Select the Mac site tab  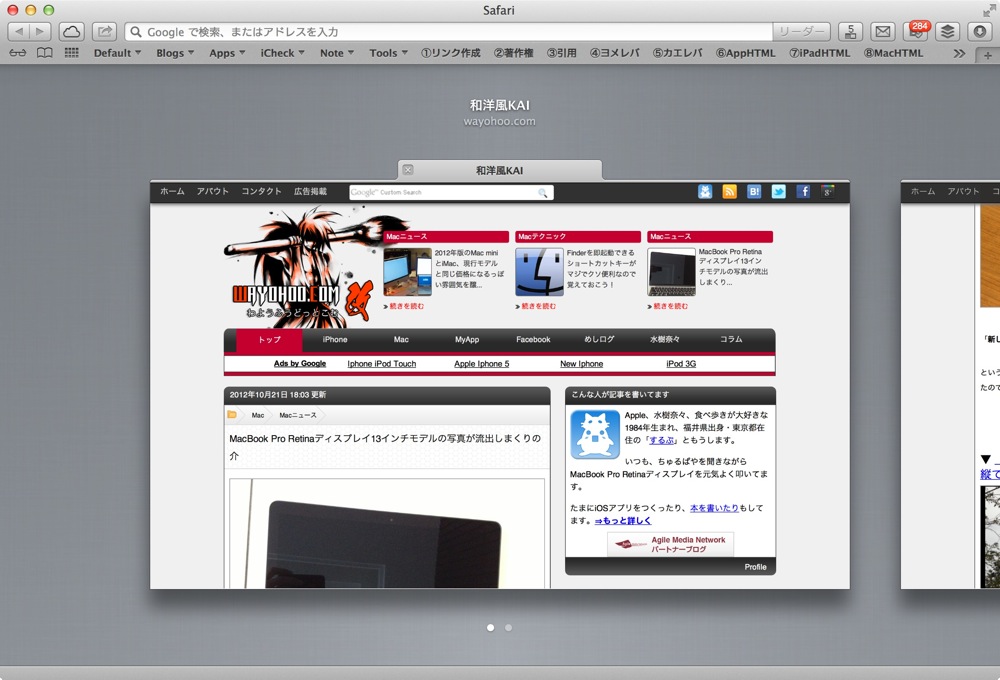(x=401, y=339)
